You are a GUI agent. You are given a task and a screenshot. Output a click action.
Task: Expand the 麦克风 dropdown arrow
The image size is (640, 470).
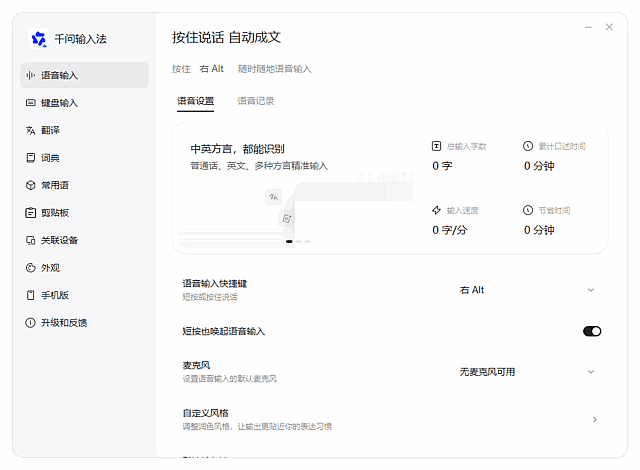(591, 372)
